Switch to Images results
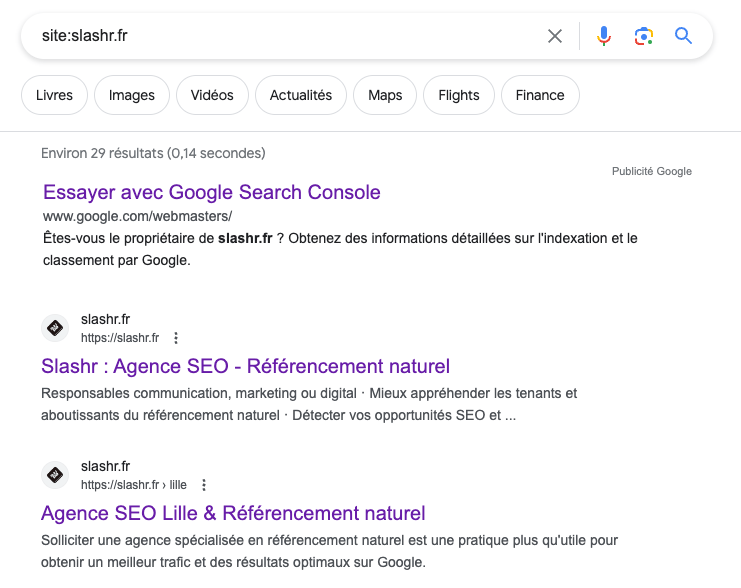 pyautogui.click(x=132, y=96)
